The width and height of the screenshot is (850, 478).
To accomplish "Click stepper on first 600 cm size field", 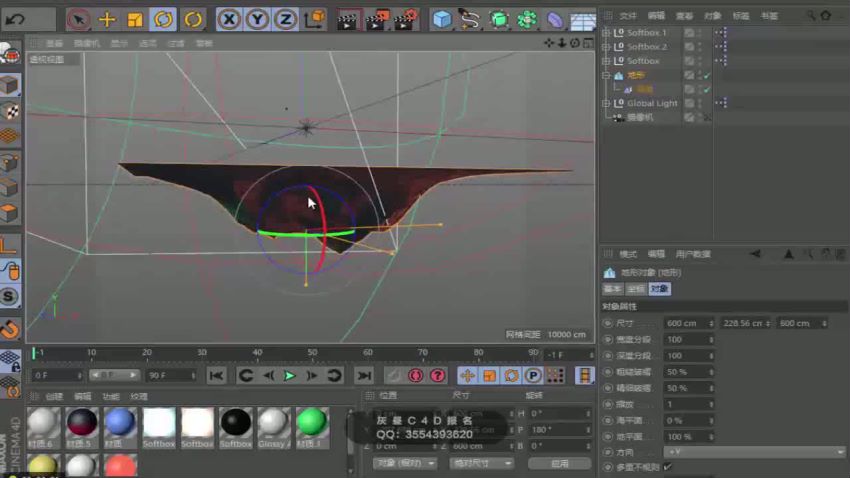I will point(711,324).
